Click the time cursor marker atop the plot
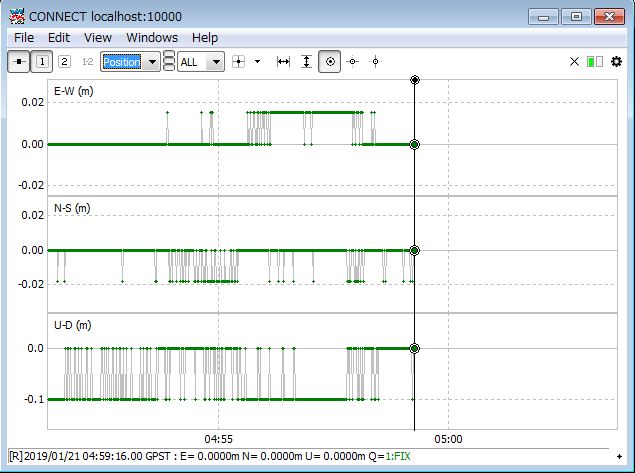635x473 pixels. pyautogui.click(x=414, y=80)
